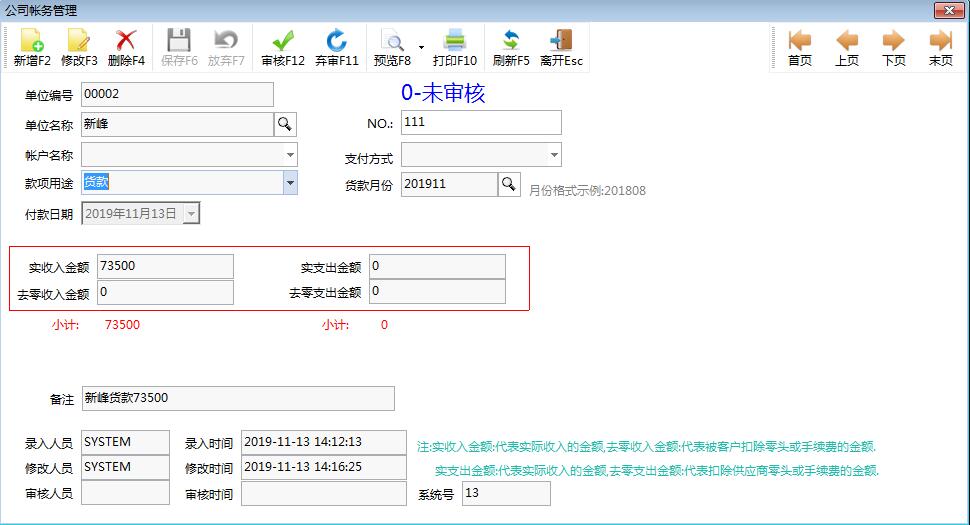Click the search icon beside 货款月份
Viewport: 970px width, 525px height.
[x=509, y=184]
